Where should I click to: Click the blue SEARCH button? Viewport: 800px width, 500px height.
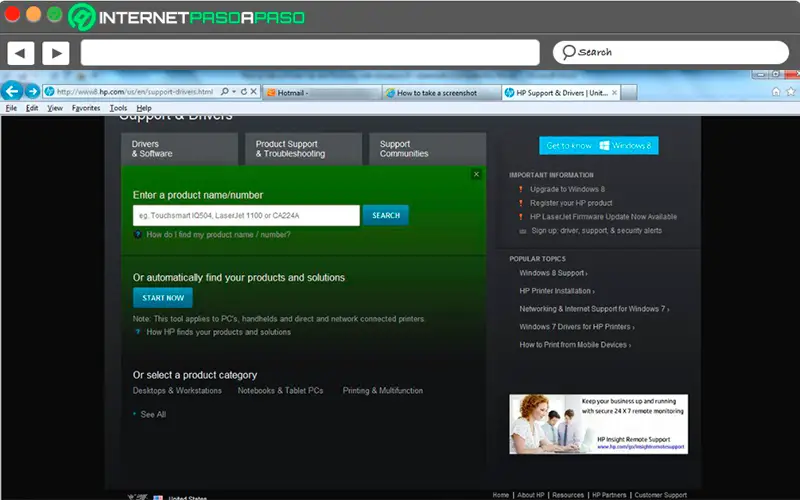386,215
